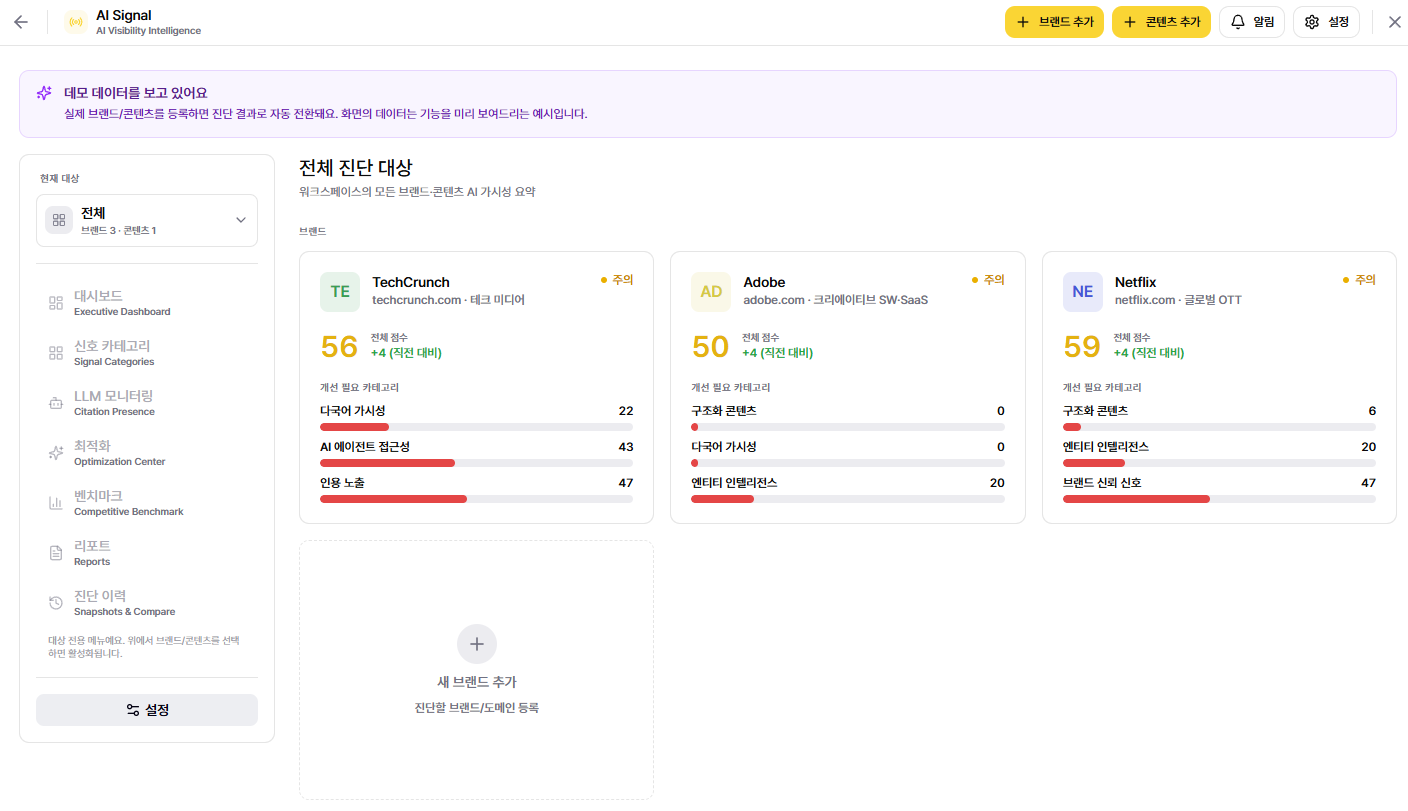Screen dimensions: 1408x811
Task: Click Netflix 구조화 콘텐츠 progress bar
Action: (1219, 427)
